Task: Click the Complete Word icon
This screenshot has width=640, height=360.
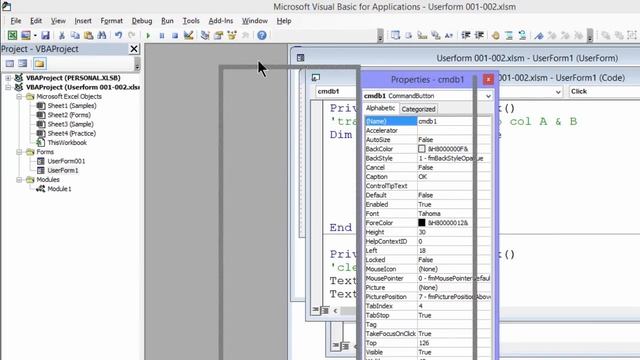Action: [x=449, y=36]
